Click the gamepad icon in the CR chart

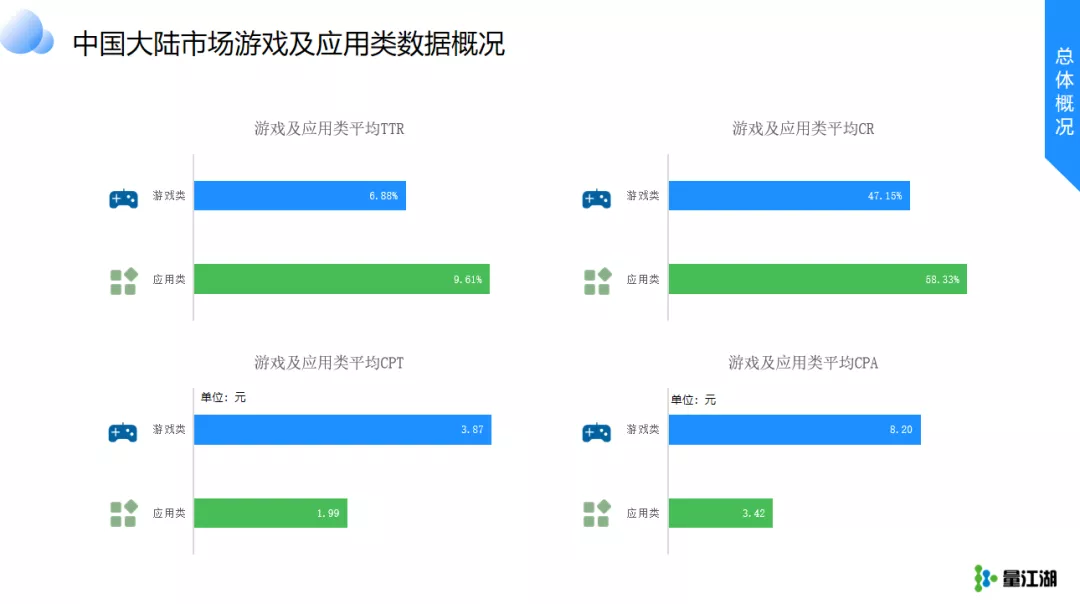coord(596,198)
